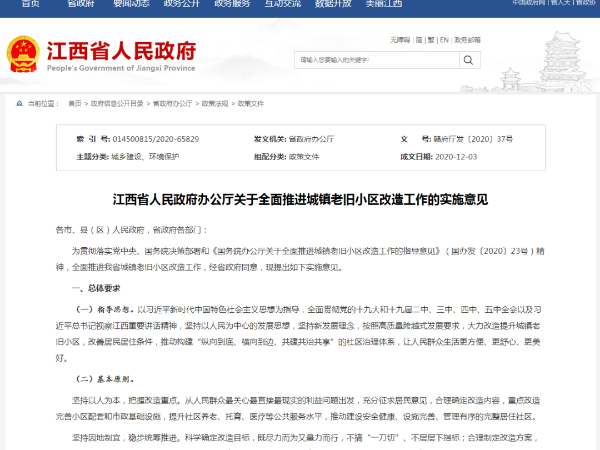Open the 政务公开 navigation menu
Viewport: 600px width, 450px height.
[182, 3]
